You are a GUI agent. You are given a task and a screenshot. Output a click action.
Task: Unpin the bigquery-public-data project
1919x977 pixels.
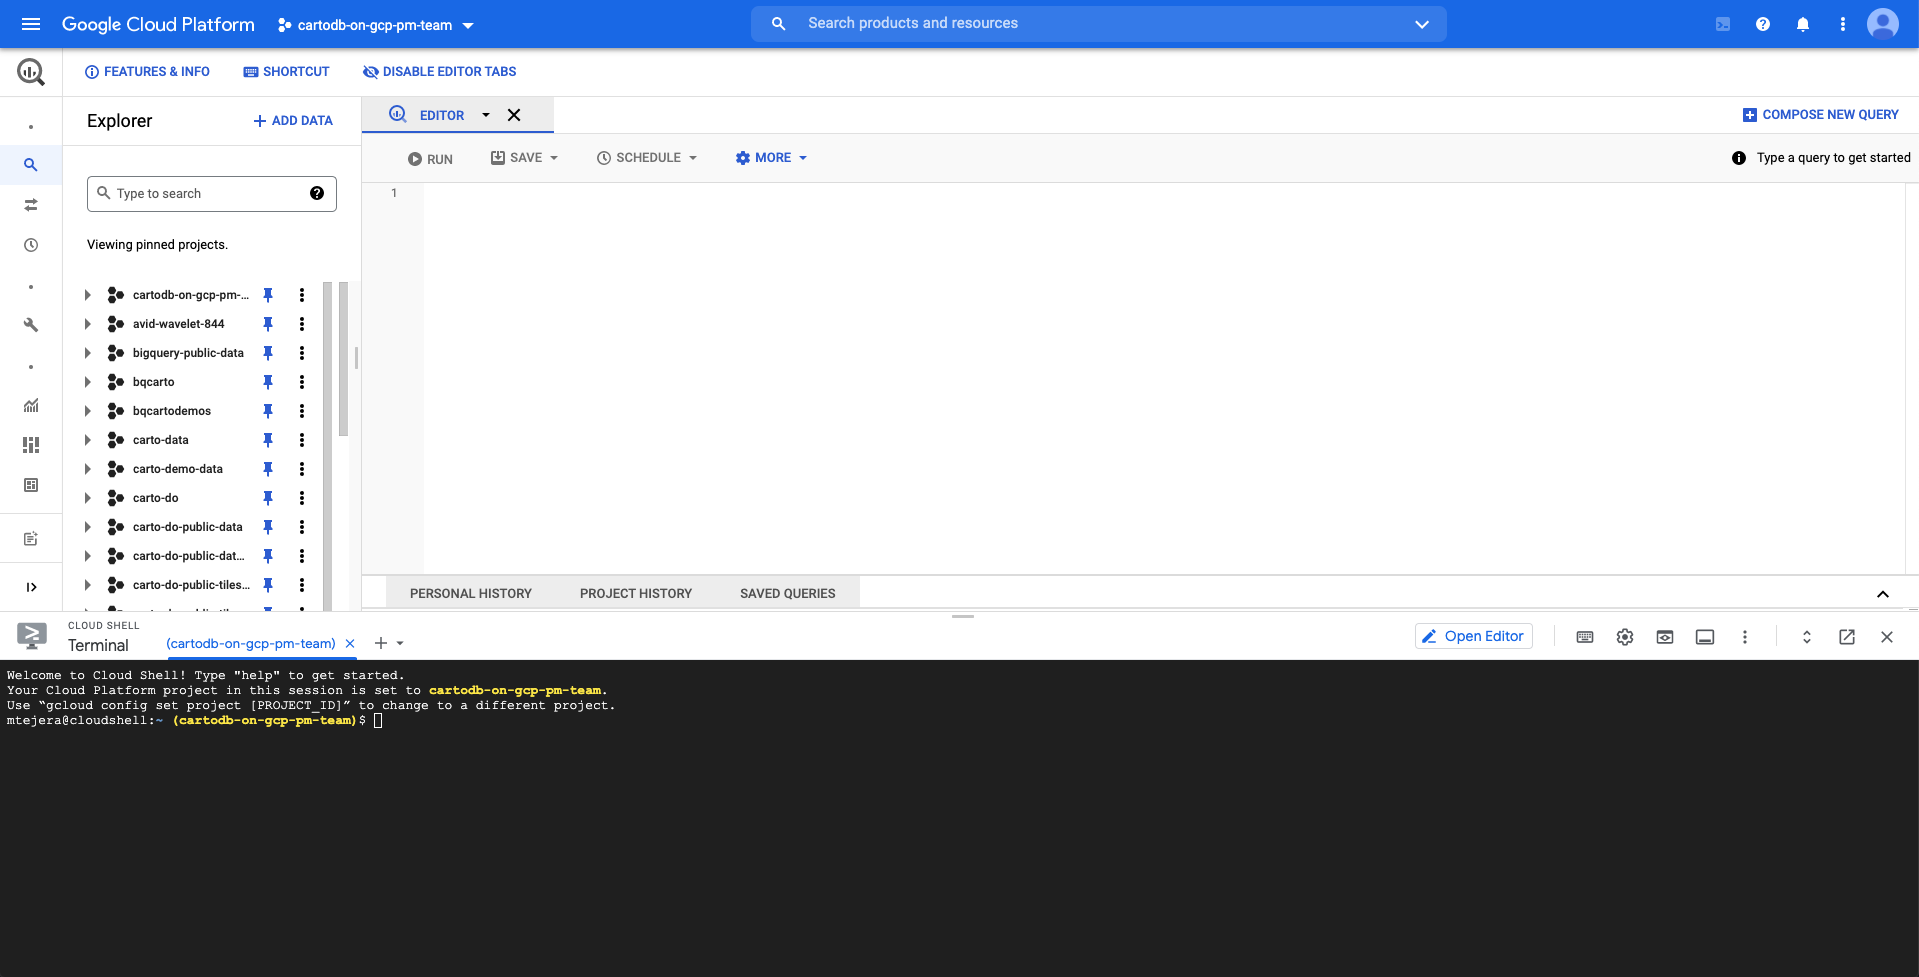click(x=268, y=353)
